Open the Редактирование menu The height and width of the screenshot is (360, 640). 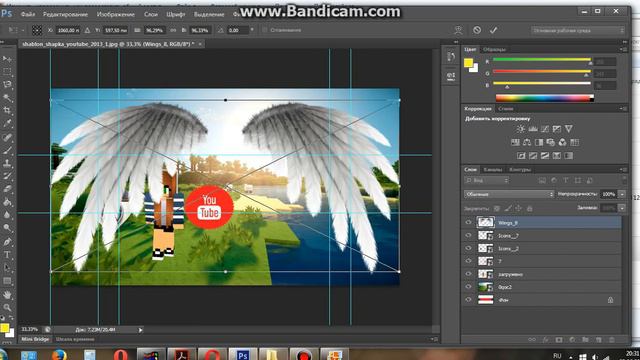point(65,14)
